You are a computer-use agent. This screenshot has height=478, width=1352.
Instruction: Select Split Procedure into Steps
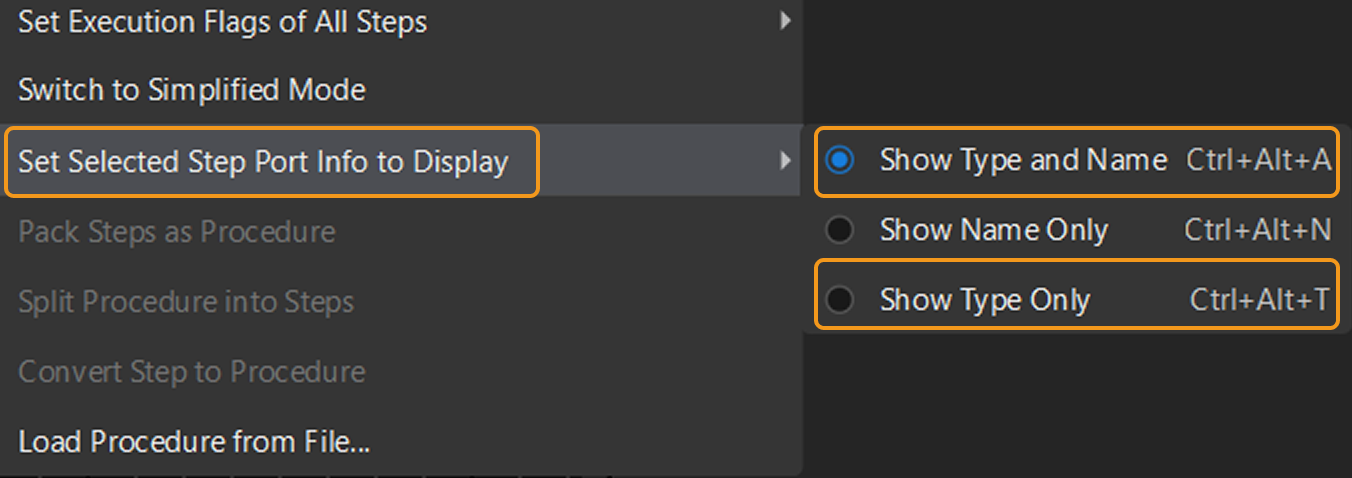click(186, 302)
